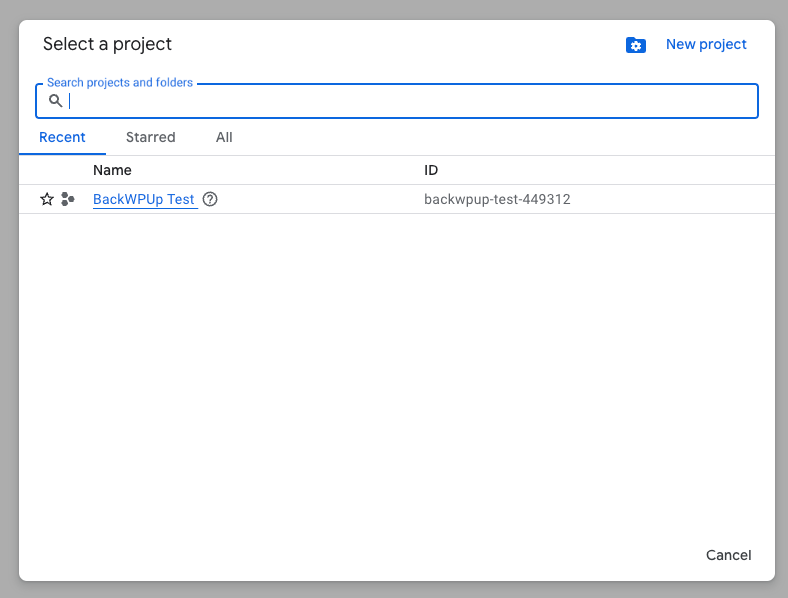Star the BackWPUp Test project
The width and height of the screenshot is (788, 598).
[47, 199]
